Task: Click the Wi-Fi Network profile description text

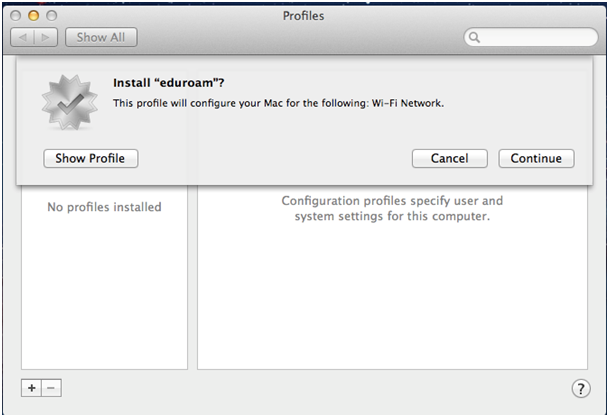Action: 278,103
